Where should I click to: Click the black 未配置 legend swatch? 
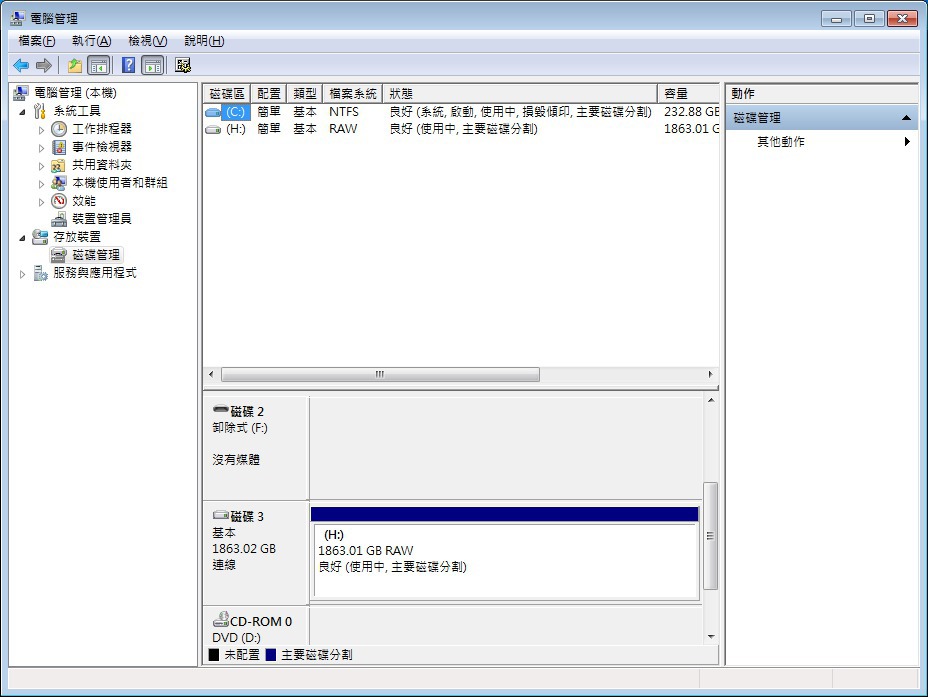214,654
